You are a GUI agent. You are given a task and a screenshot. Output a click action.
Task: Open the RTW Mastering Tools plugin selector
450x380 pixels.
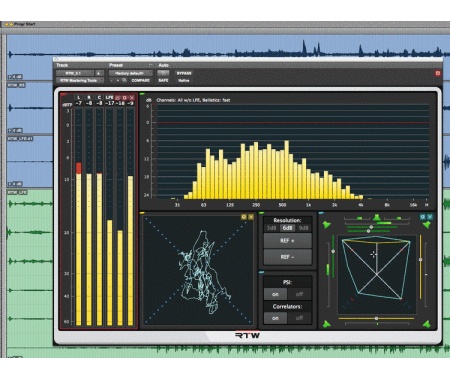pyautogui.click(x=79, y=80)
